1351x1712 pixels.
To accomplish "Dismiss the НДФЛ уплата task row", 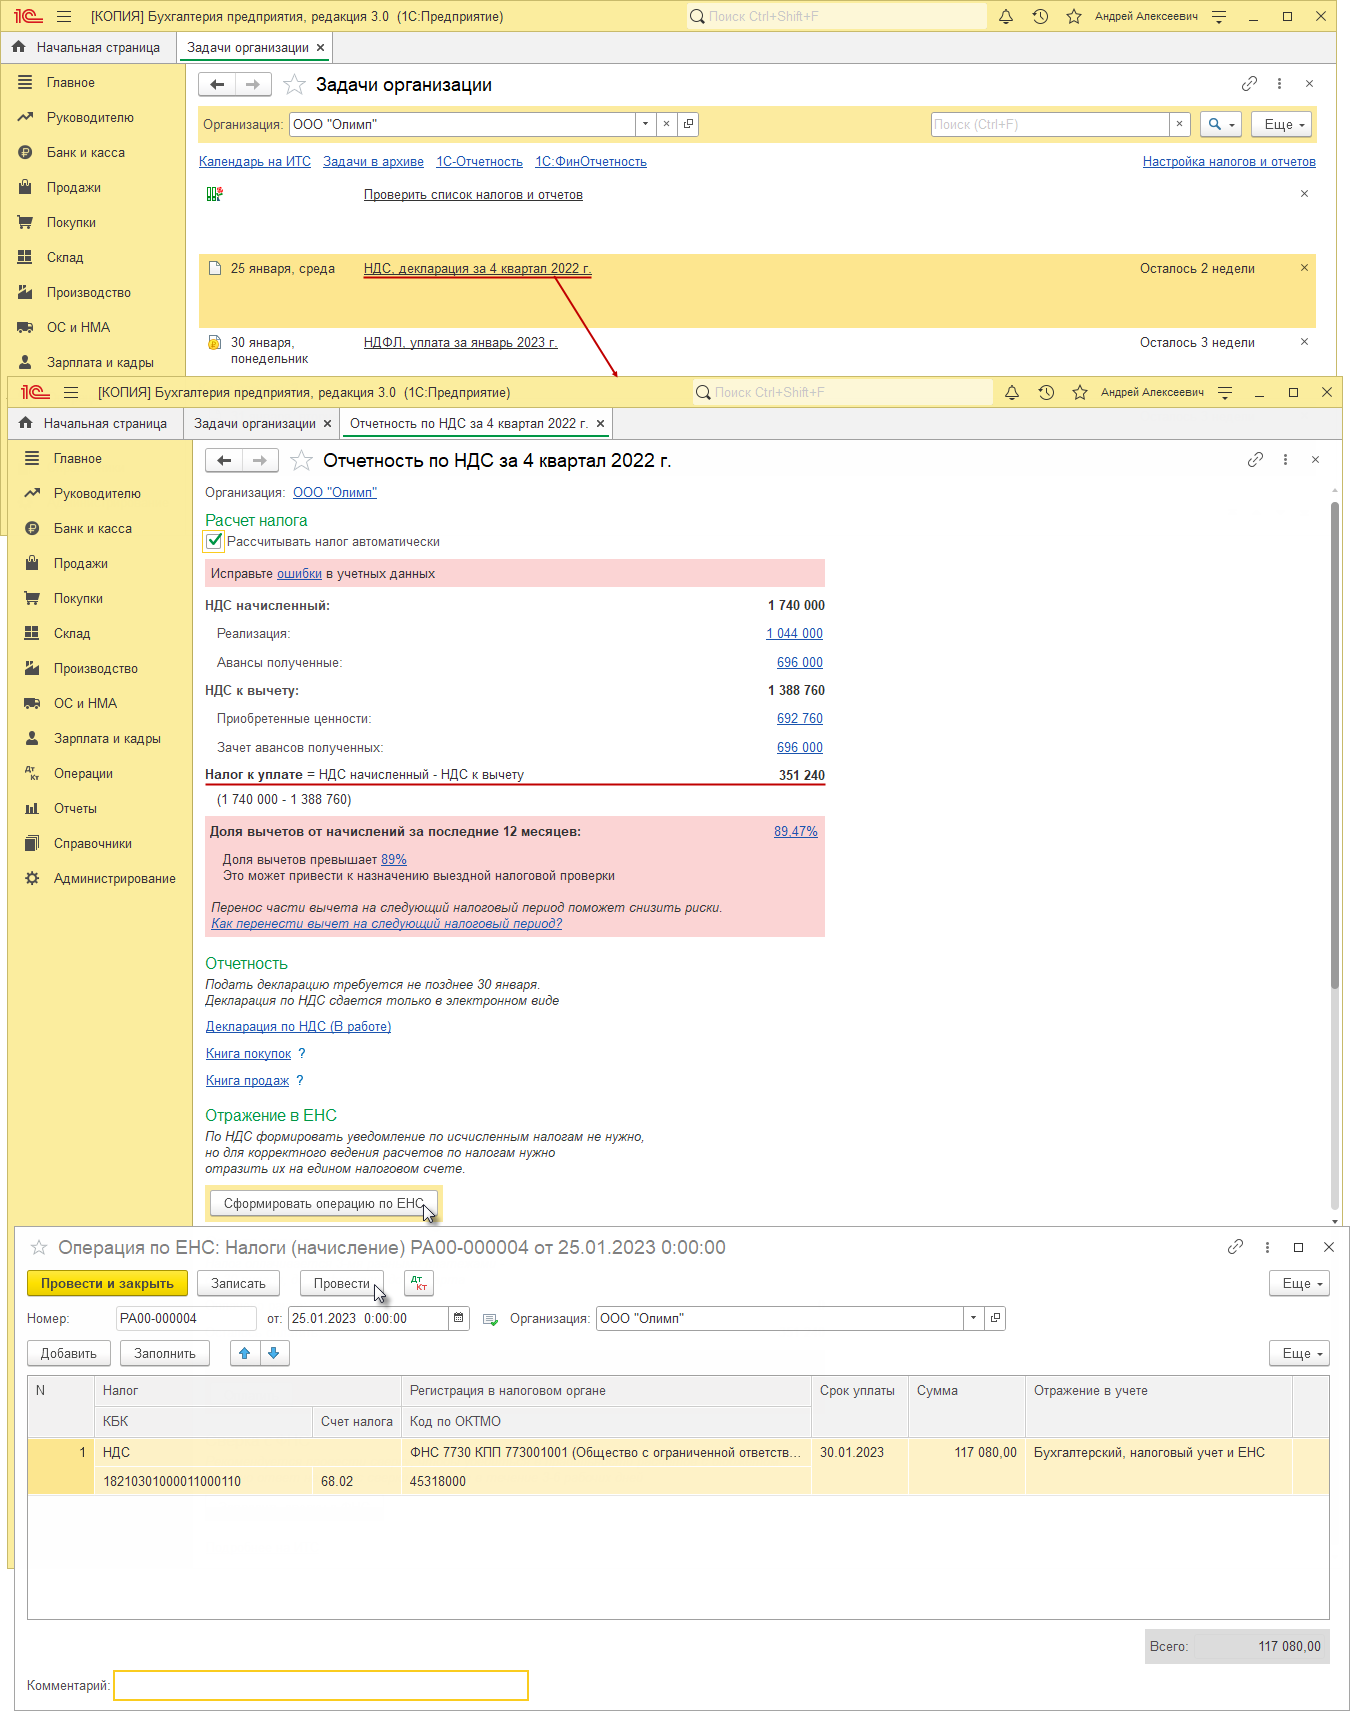I will [x=1304, y=342].
